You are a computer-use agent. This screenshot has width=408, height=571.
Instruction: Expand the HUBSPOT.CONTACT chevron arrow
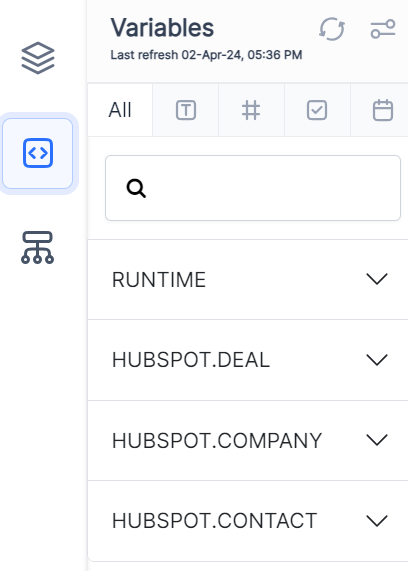click(x=377, y=520)
